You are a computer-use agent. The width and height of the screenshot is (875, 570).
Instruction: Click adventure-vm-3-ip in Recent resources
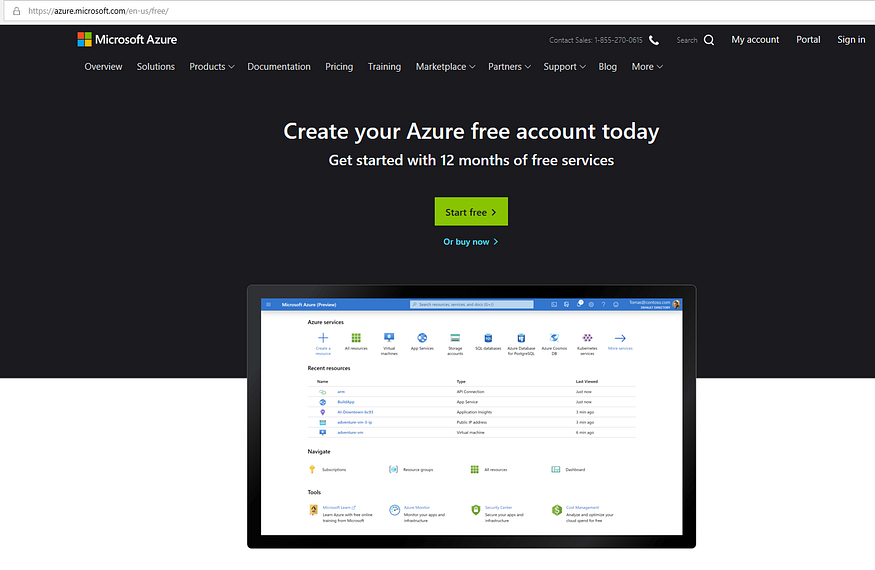(354, 422)
